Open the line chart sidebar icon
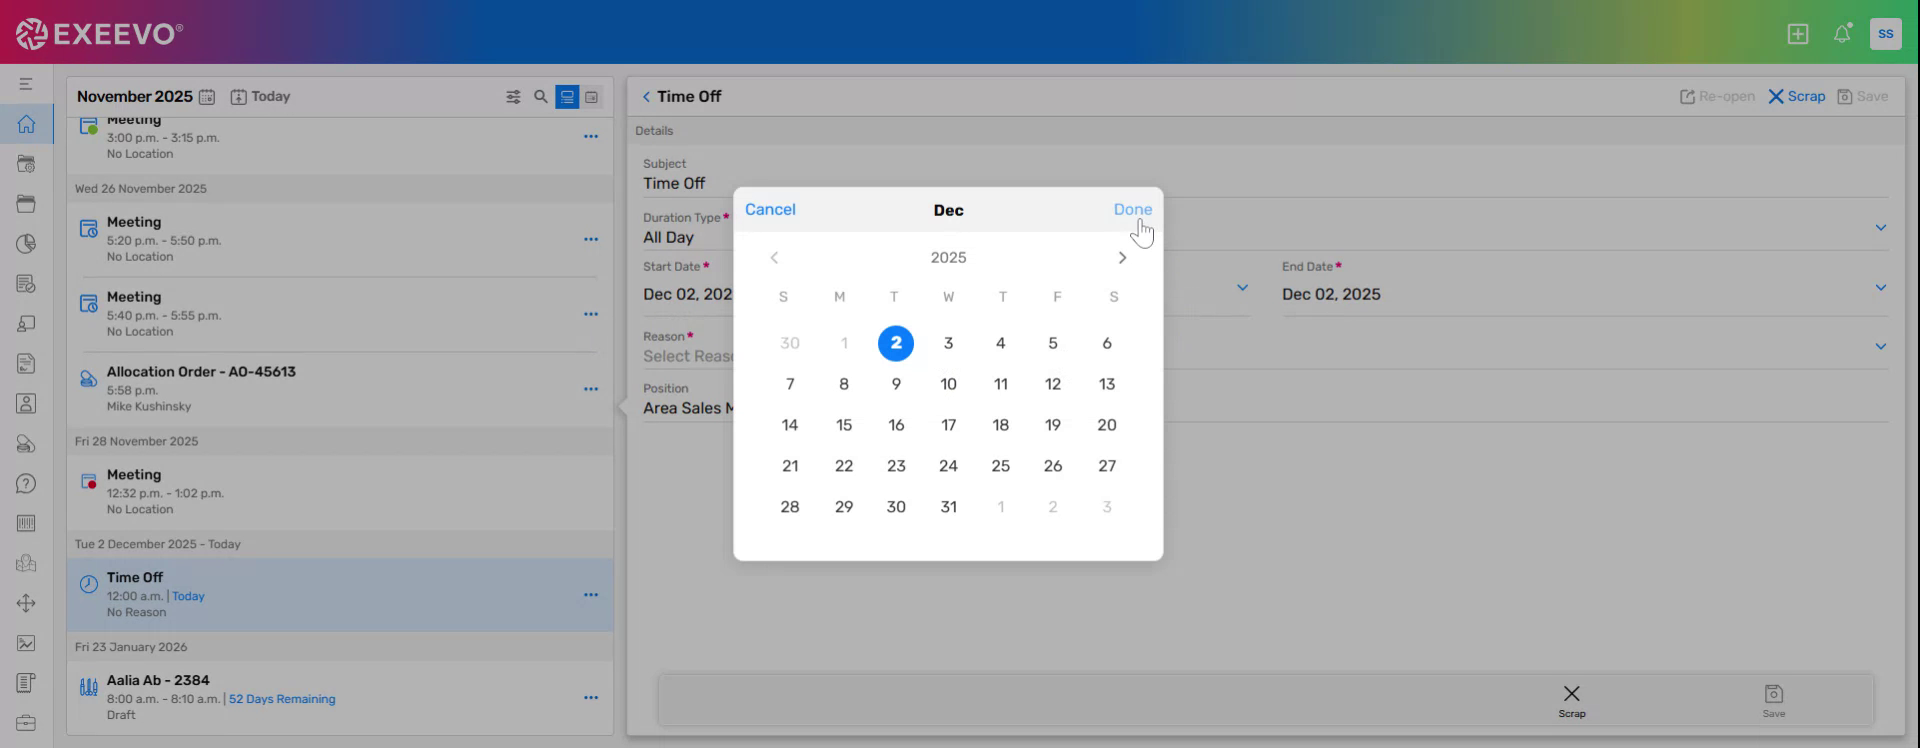This screenshot has height=748, width=1920. [26, 643]
